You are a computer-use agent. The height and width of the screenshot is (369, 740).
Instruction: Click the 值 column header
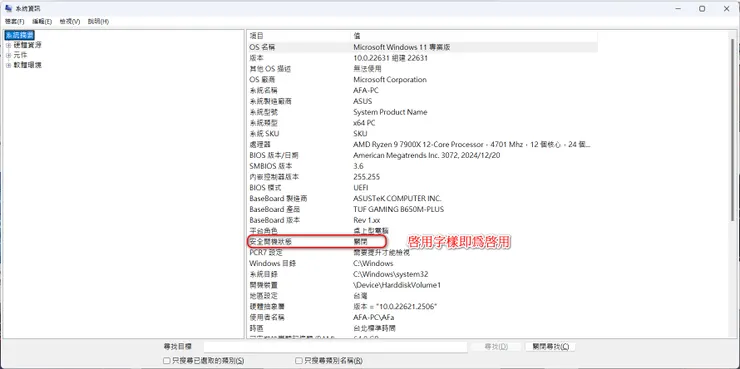coord(475,36)
